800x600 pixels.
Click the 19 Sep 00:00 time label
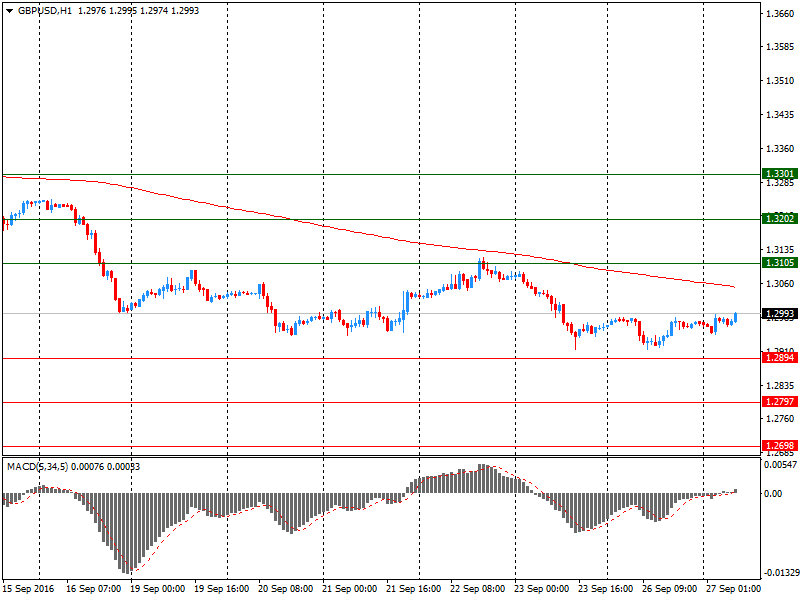(157, 589)
